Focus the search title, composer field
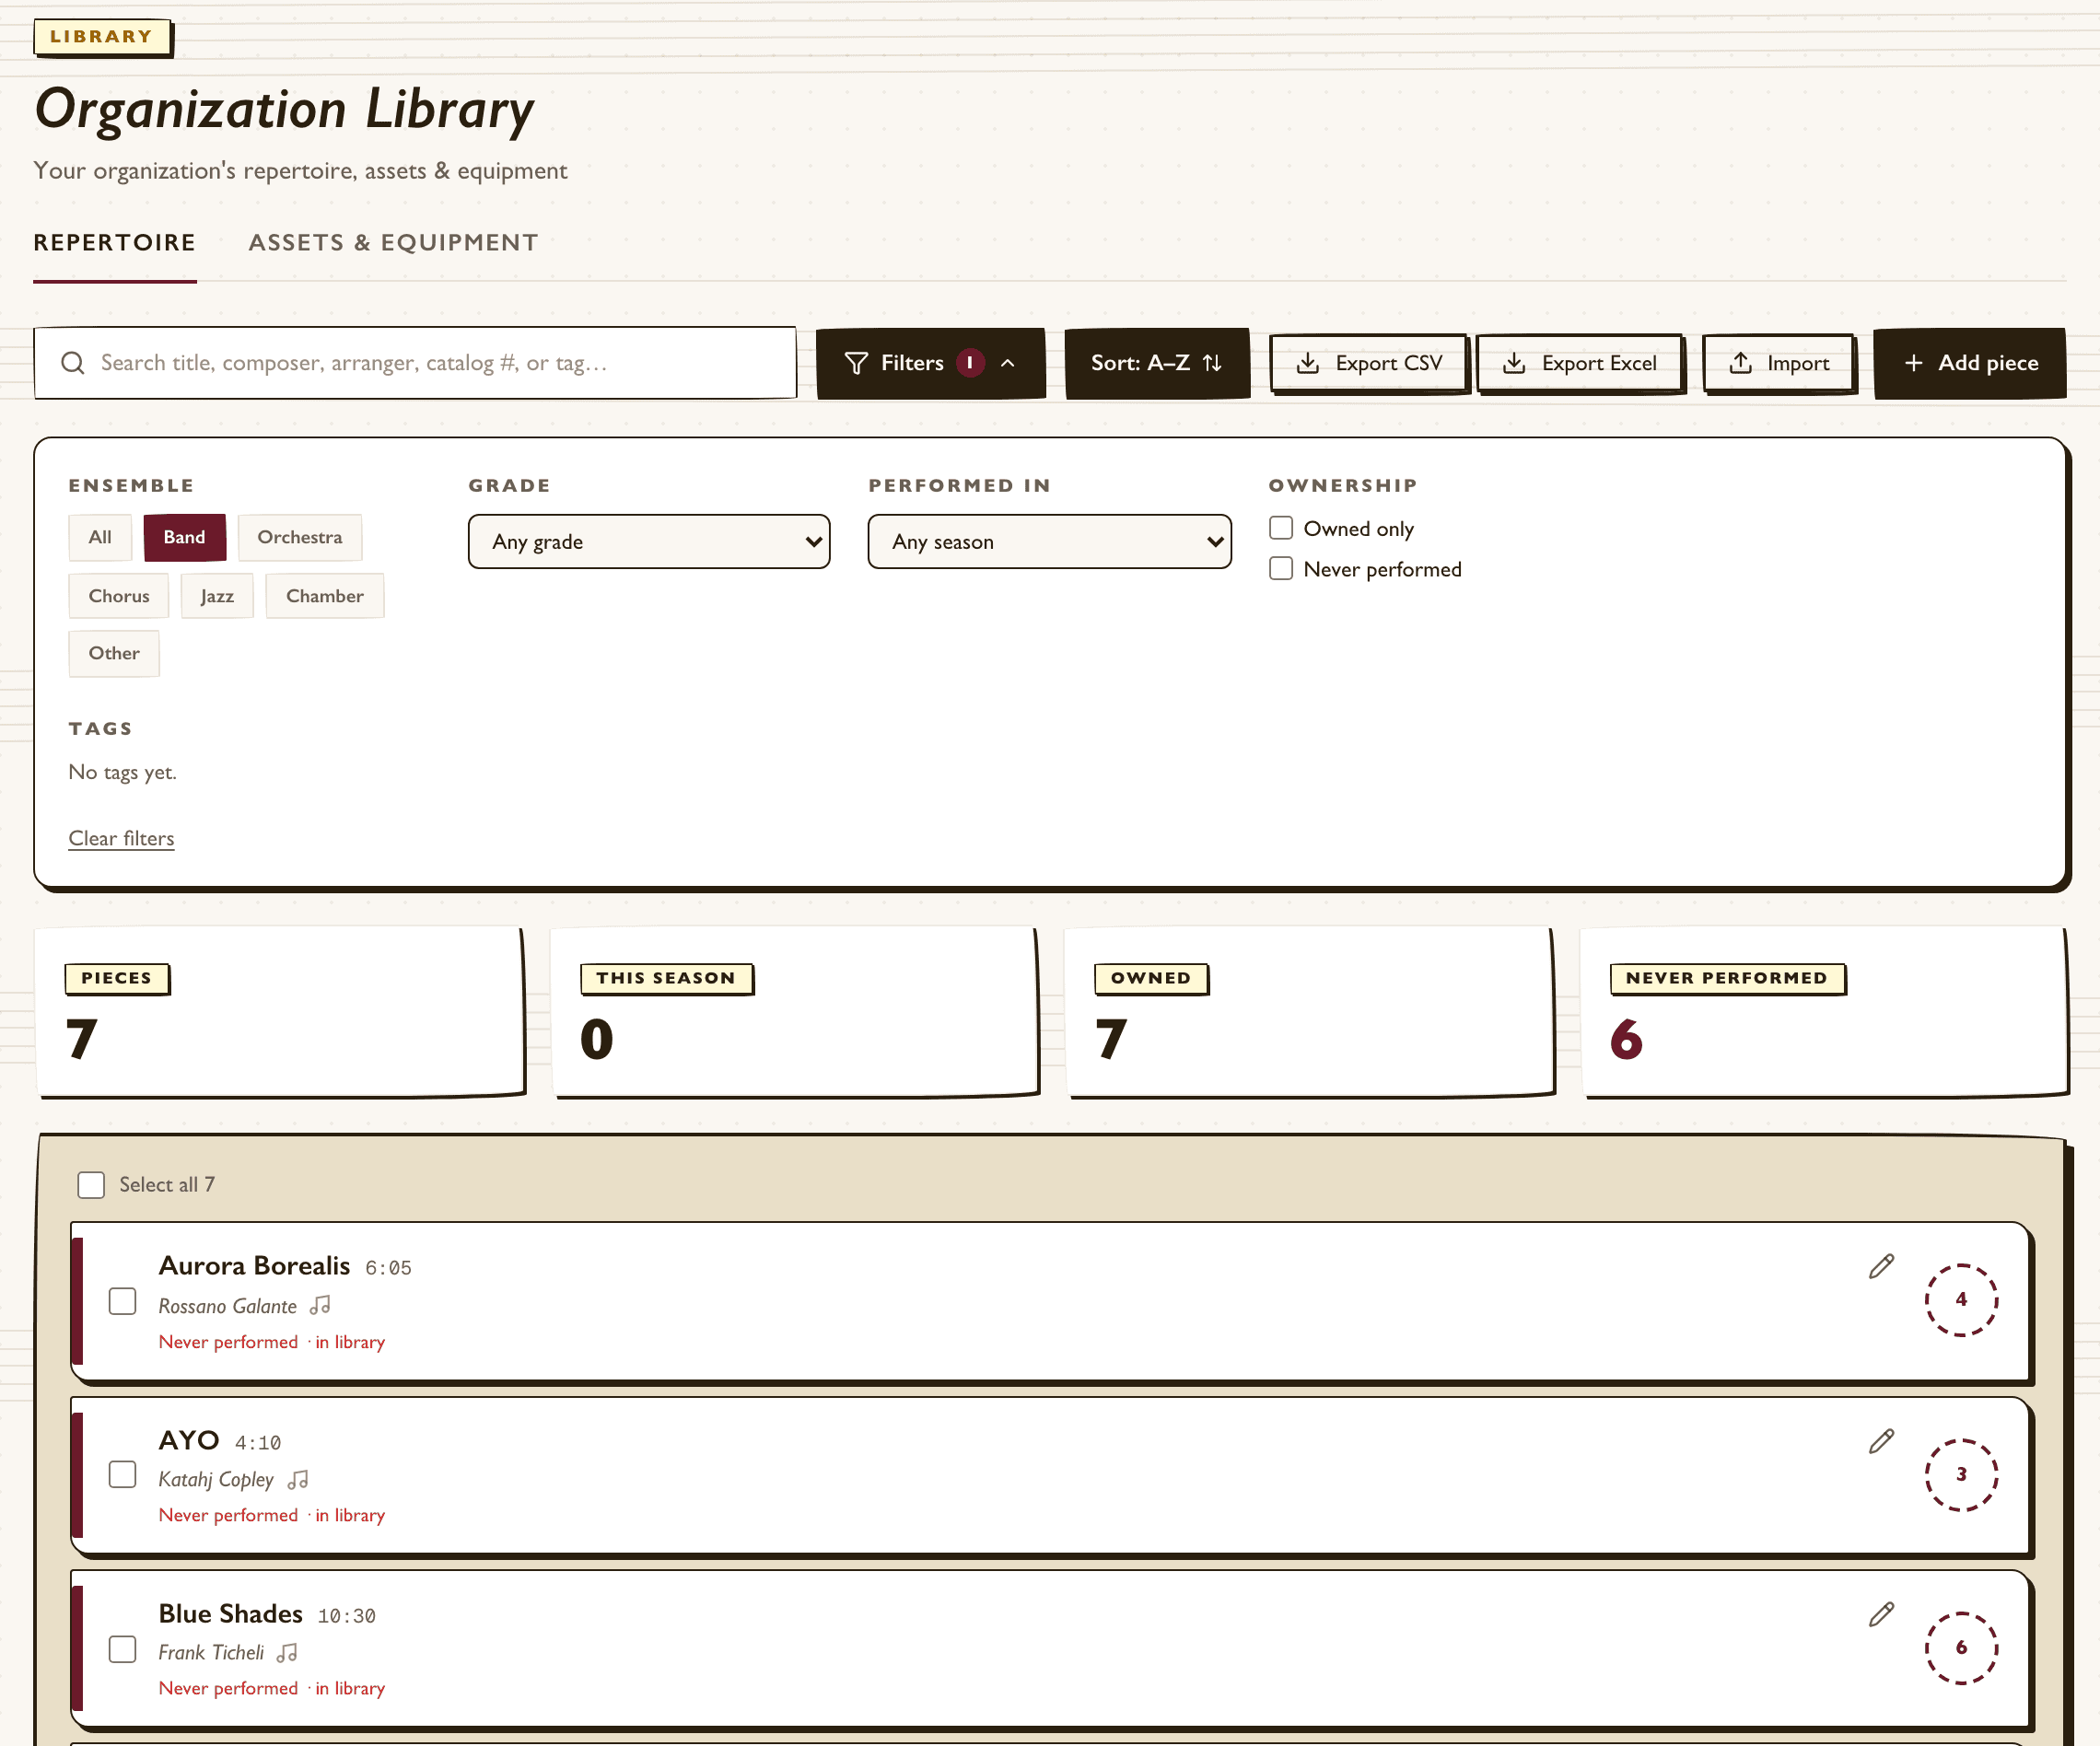2100x1746 pixels. 415,363
